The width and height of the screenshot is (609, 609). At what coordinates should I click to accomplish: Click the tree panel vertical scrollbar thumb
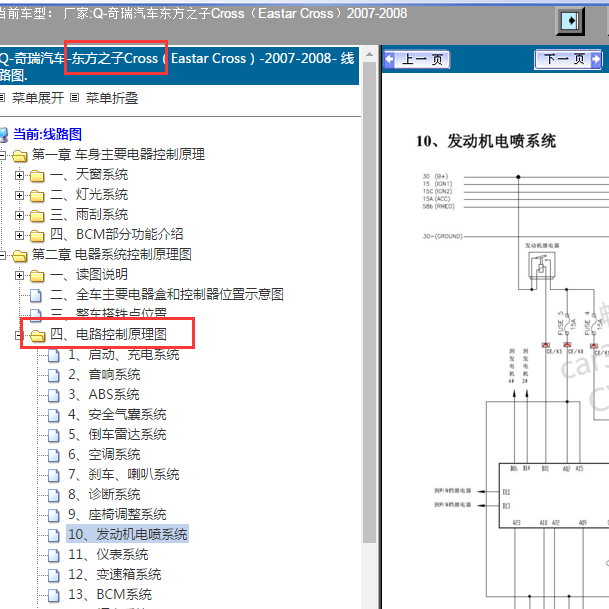point(369,303)
